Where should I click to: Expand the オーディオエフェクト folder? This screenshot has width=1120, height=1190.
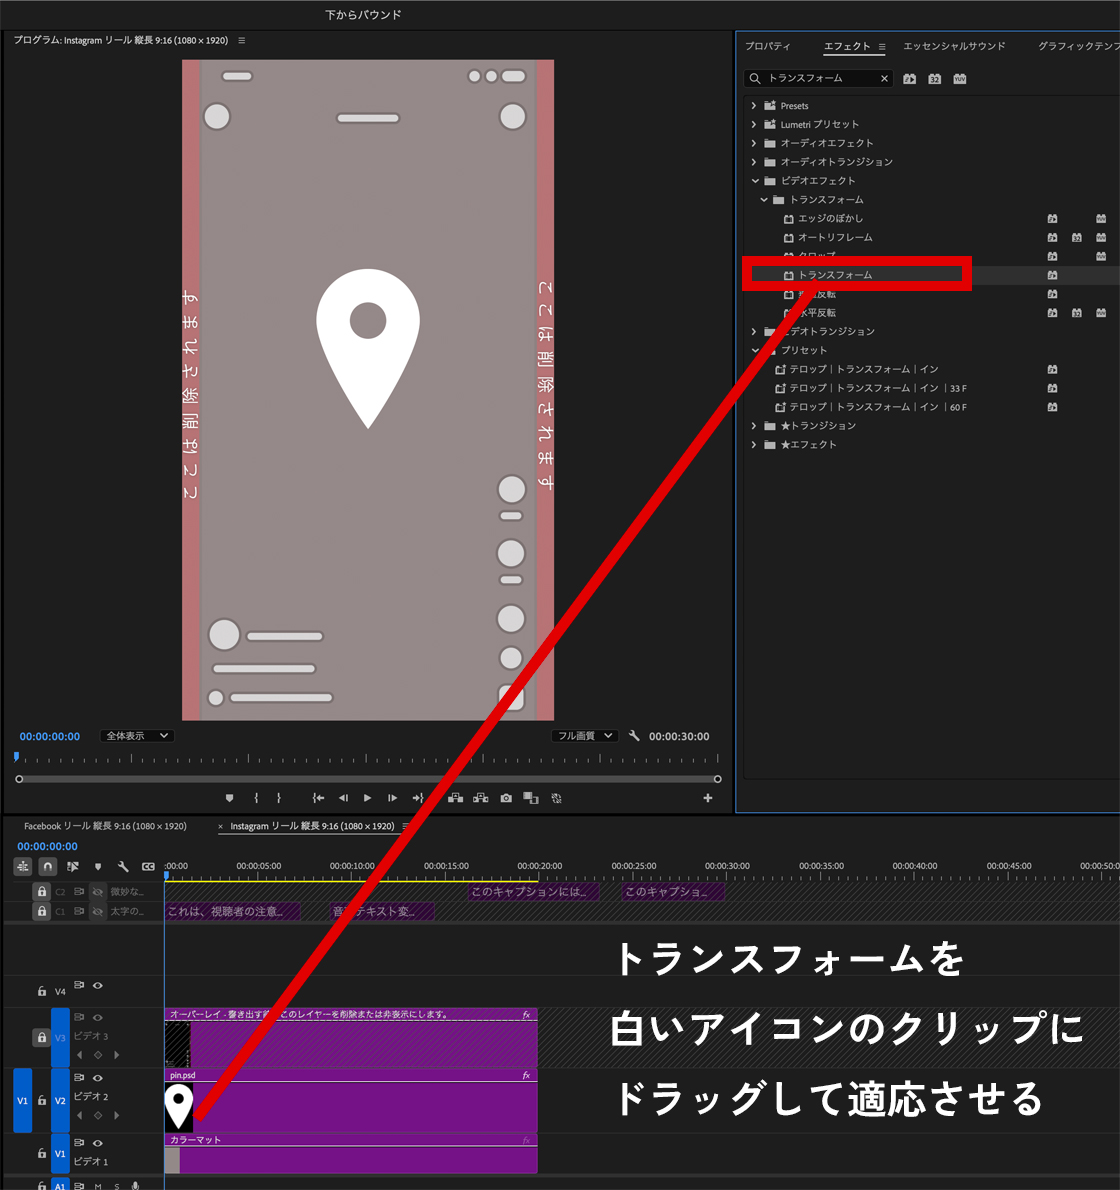(754, 143)
